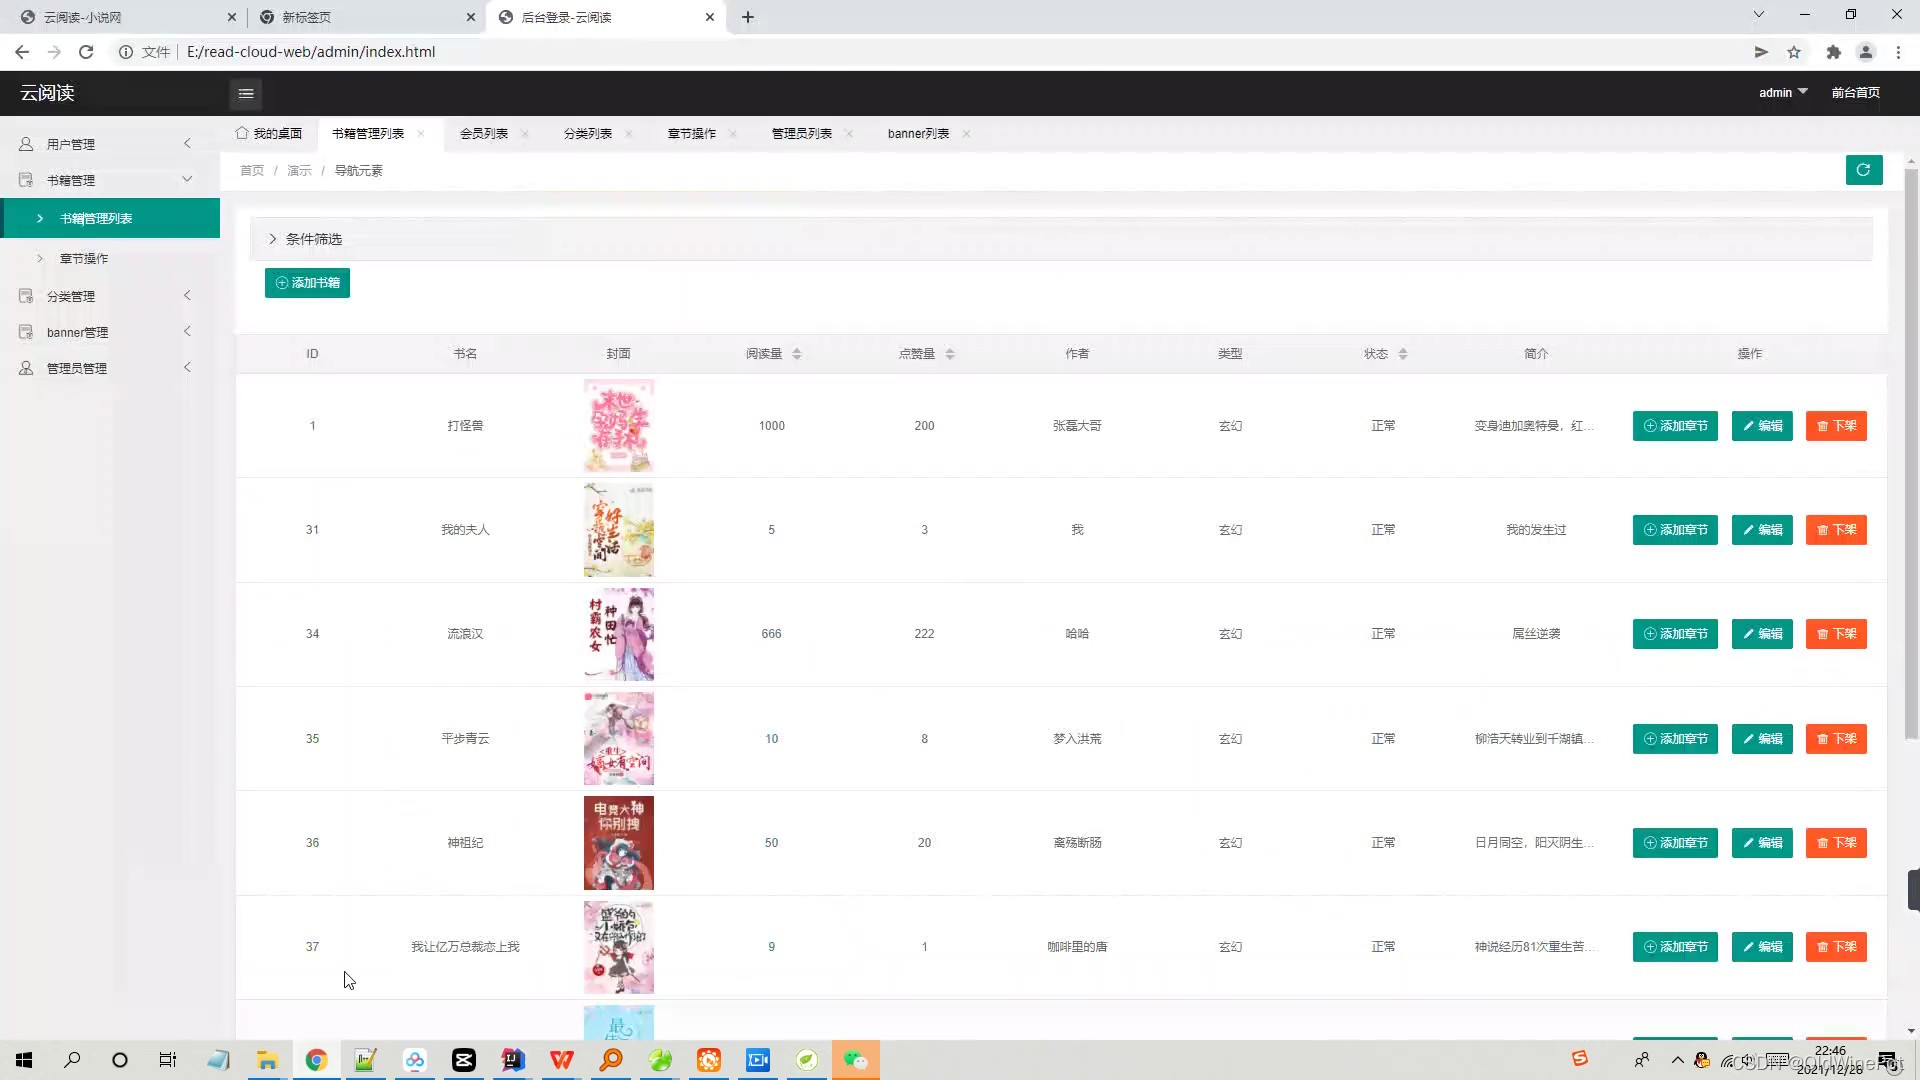The width and height of the screenshot is (1920, 1080).
Task: Sort the table by 点赞量 column
Action: (950, 354)
